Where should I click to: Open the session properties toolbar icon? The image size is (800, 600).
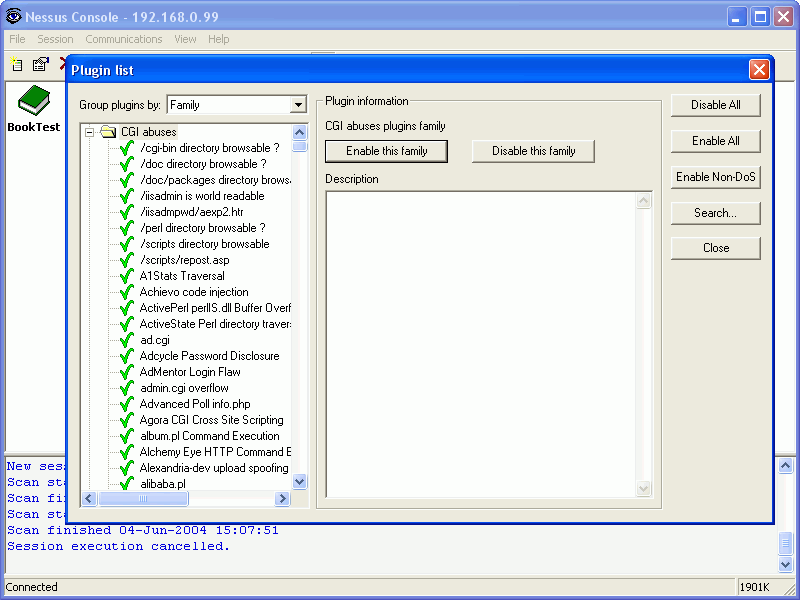[x=39, y=63]
